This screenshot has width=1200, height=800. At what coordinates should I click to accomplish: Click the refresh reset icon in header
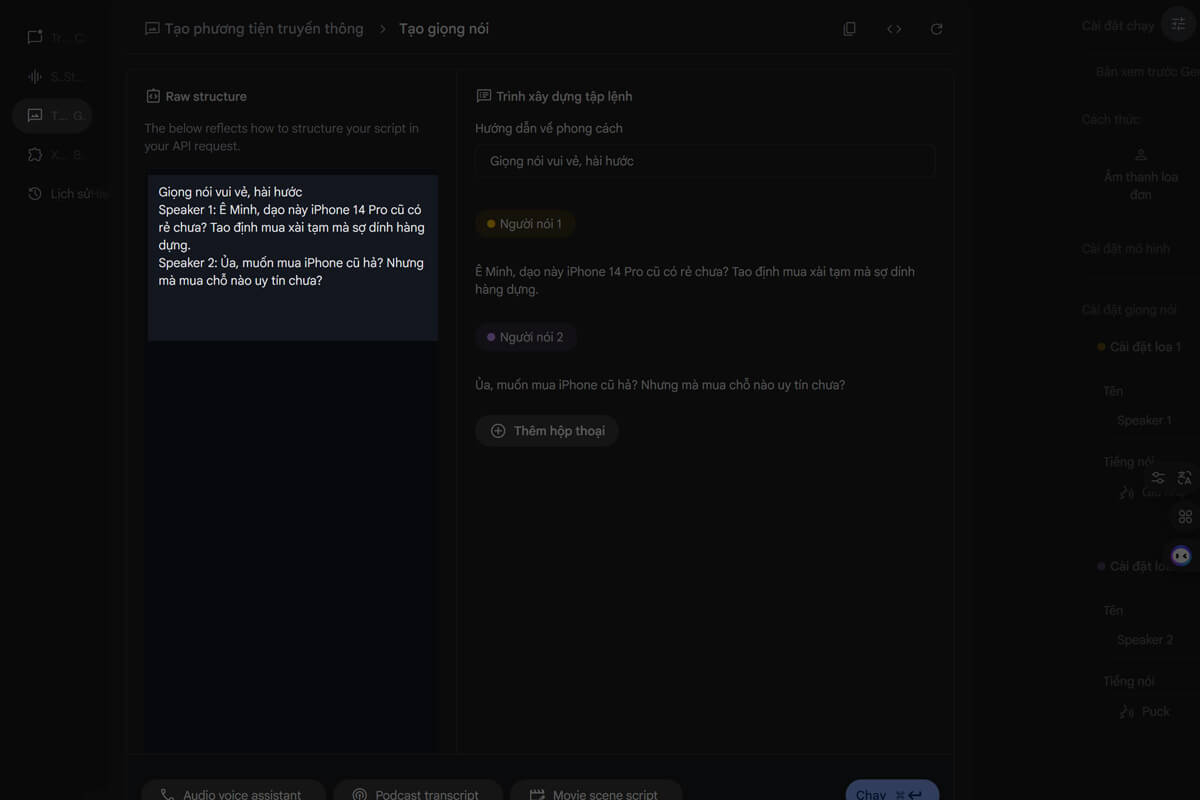(x=936, y=29)
